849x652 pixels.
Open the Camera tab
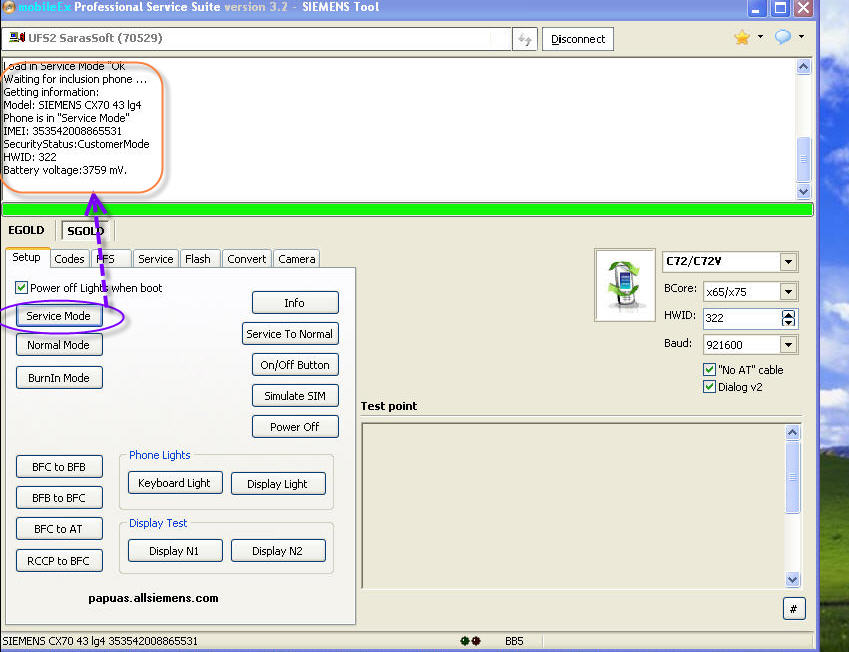[297, 259]
